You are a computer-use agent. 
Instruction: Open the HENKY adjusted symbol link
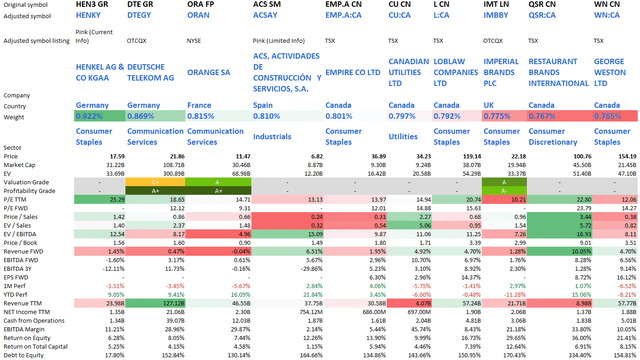(x=88, y=16)
